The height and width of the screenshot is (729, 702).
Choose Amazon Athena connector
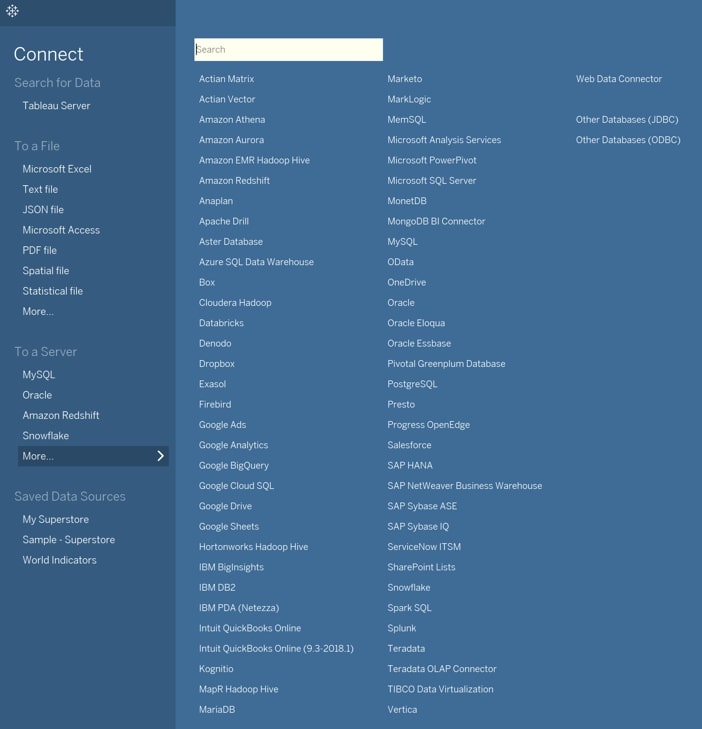point(232,119)
